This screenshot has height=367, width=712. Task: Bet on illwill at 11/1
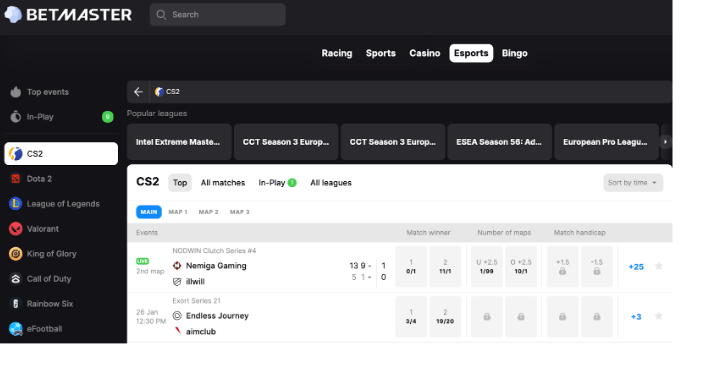pos(445,267)
